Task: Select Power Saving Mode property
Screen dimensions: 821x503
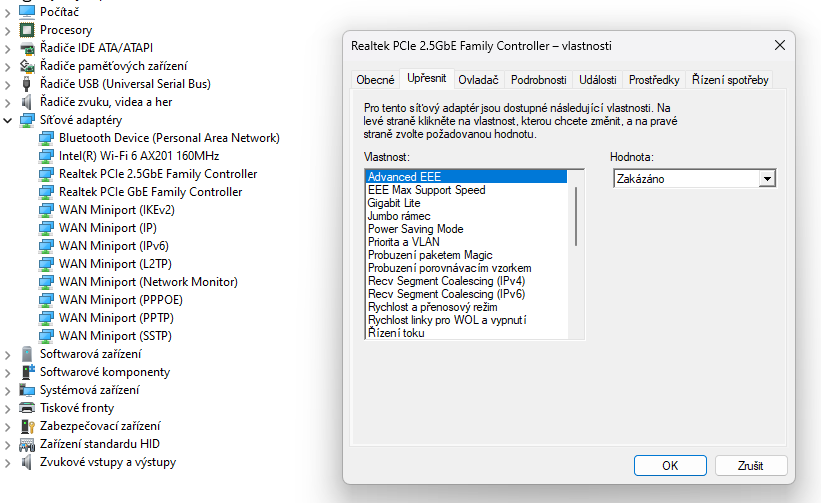Action: coord(415,229)
